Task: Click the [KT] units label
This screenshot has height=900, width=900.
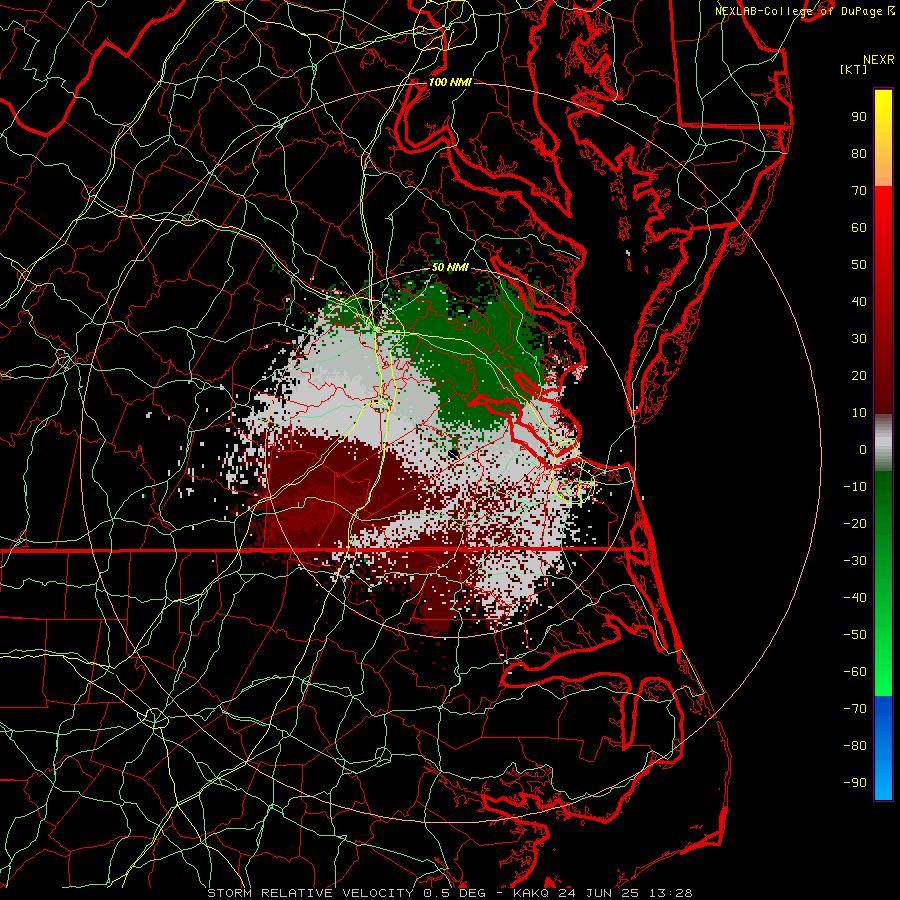Action: click(853, 69)
